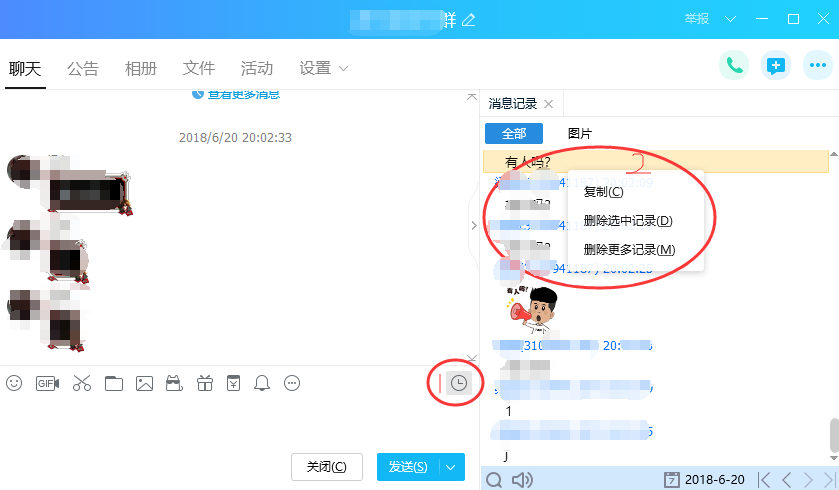Viewport: 839px width, 490px height.
Task: Open more tools ellipsis in chat toolbar
Action: tap(292, 383)
